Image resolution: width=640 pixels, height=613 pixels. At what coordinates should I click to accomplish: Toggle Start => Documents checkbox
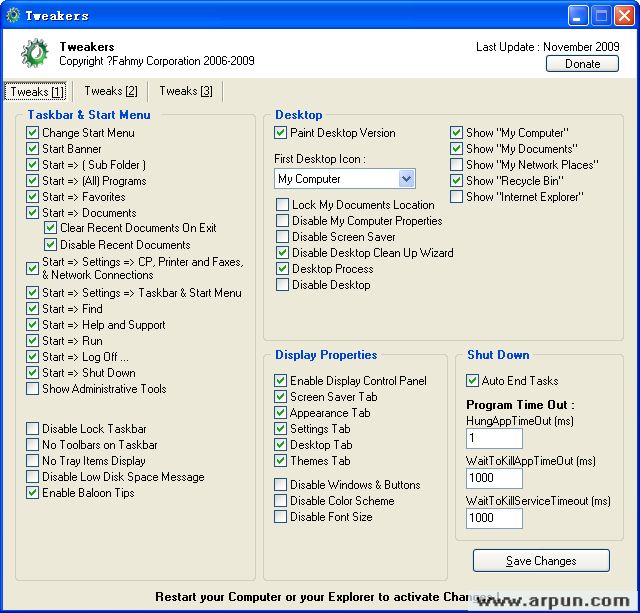pos(32,213)
